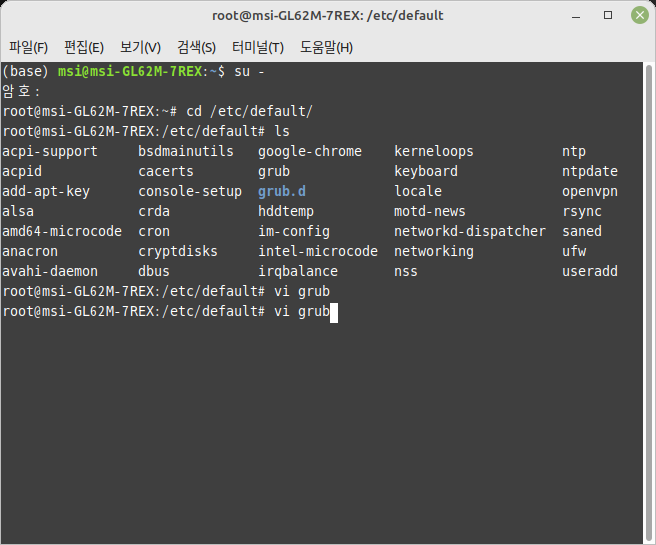Open the 검색(S) menu
Image resolution: width=656 pixels, height=545 pixels.
point(196,47)
